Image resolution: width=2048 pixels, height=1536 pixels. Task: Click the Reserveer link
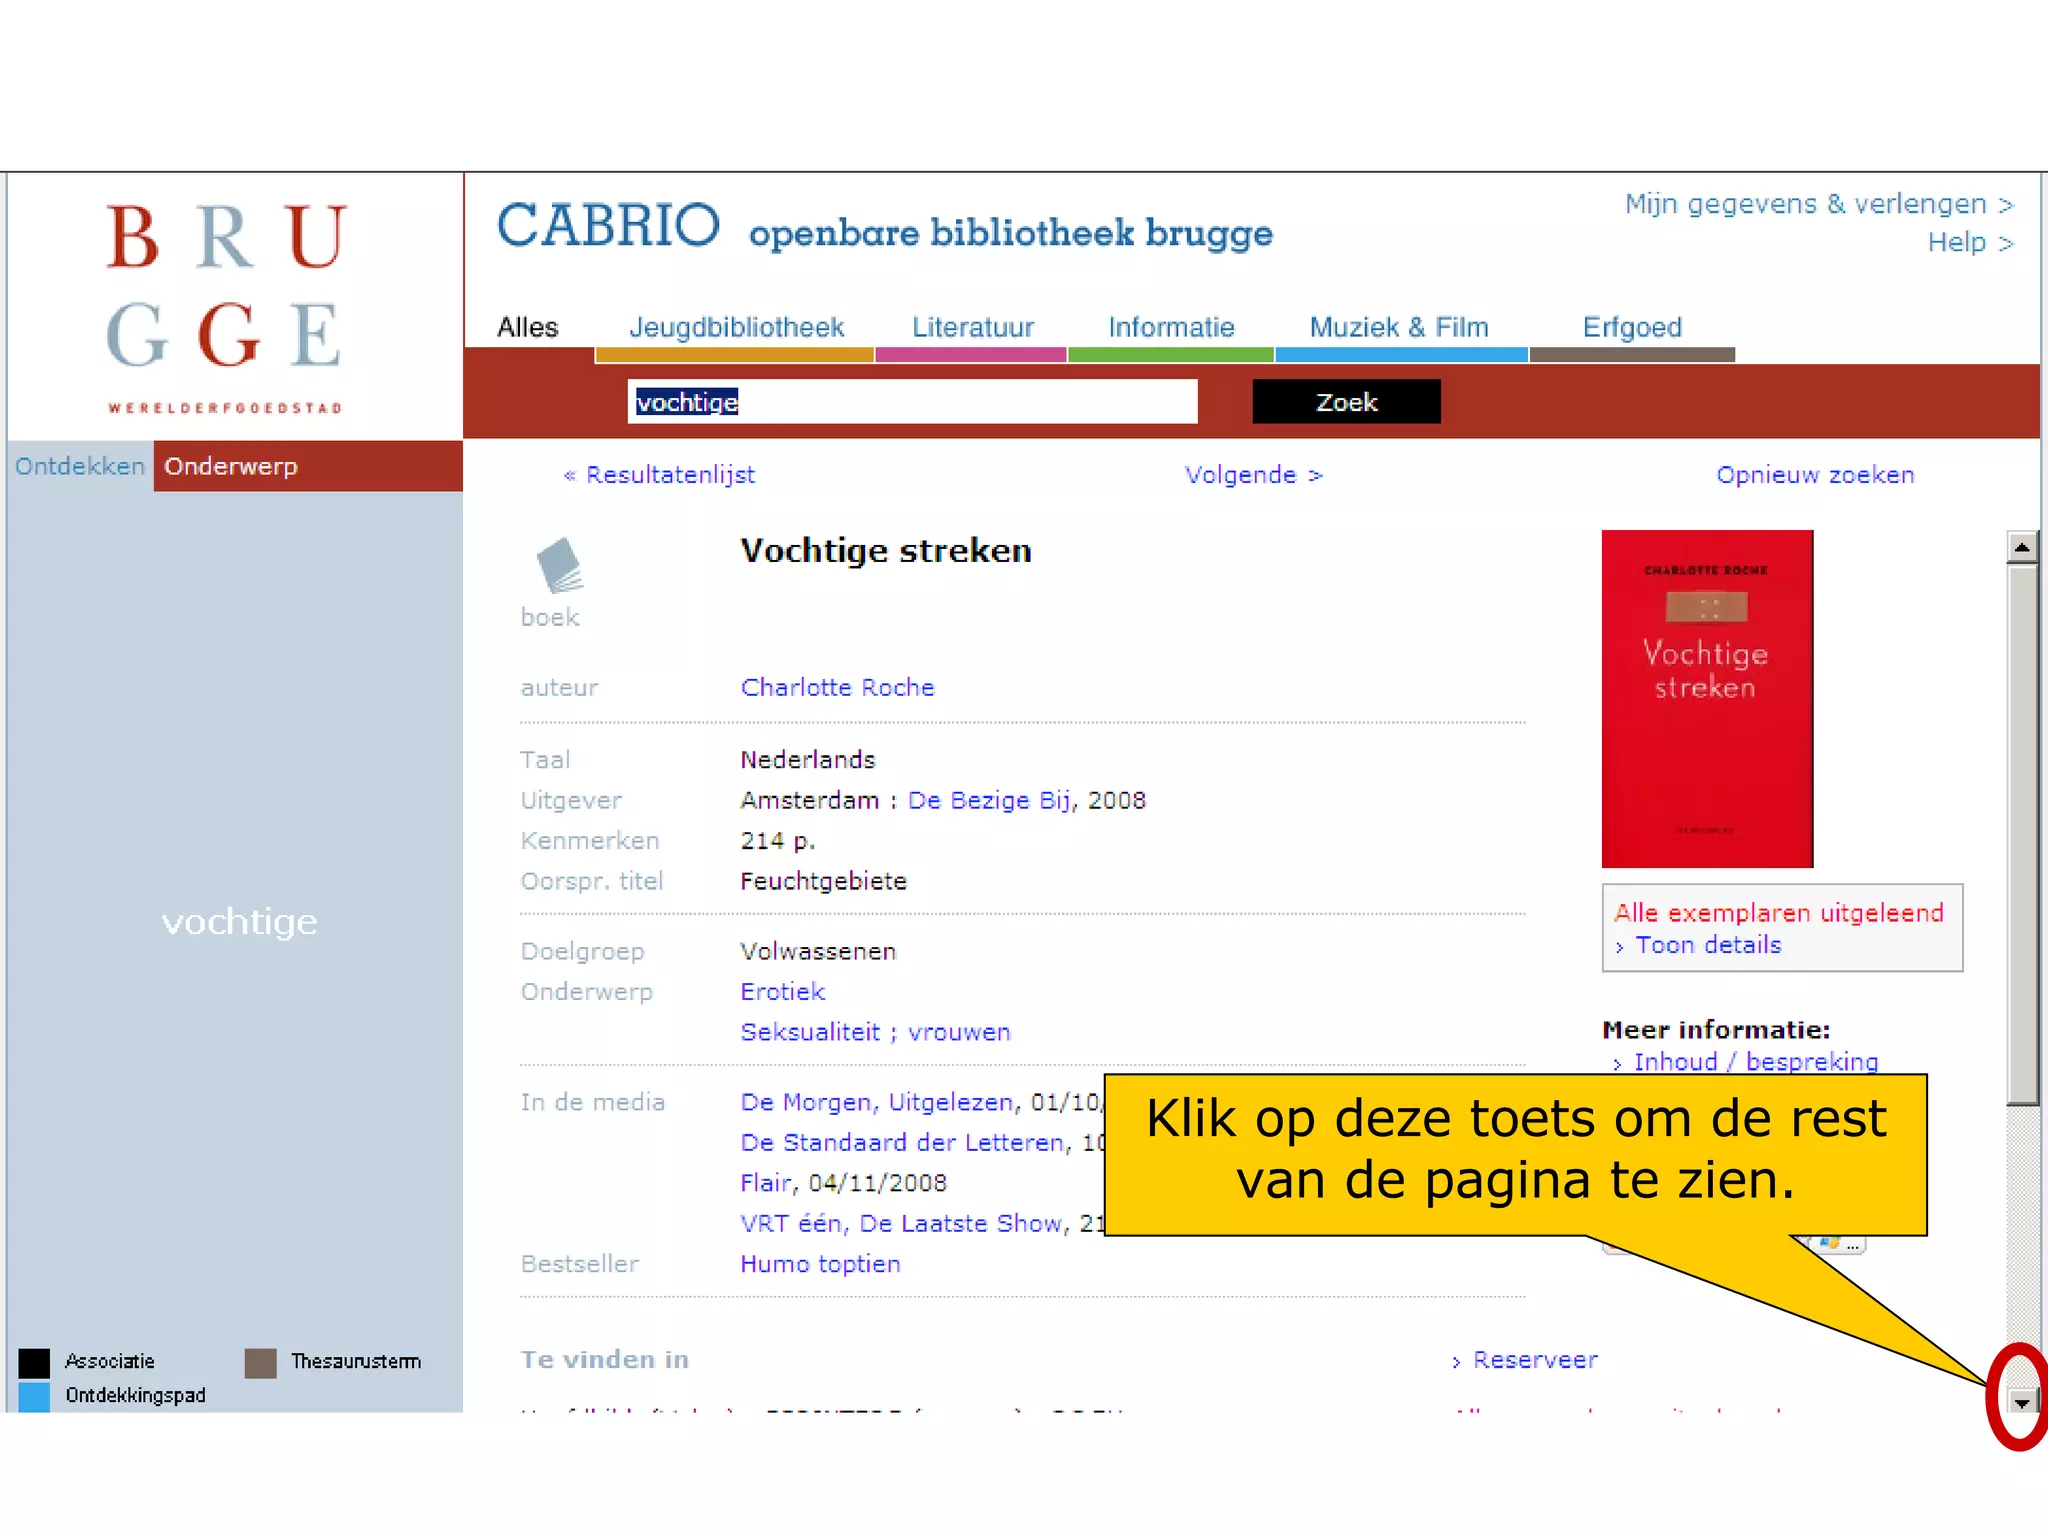[x=1535, y=1360]
